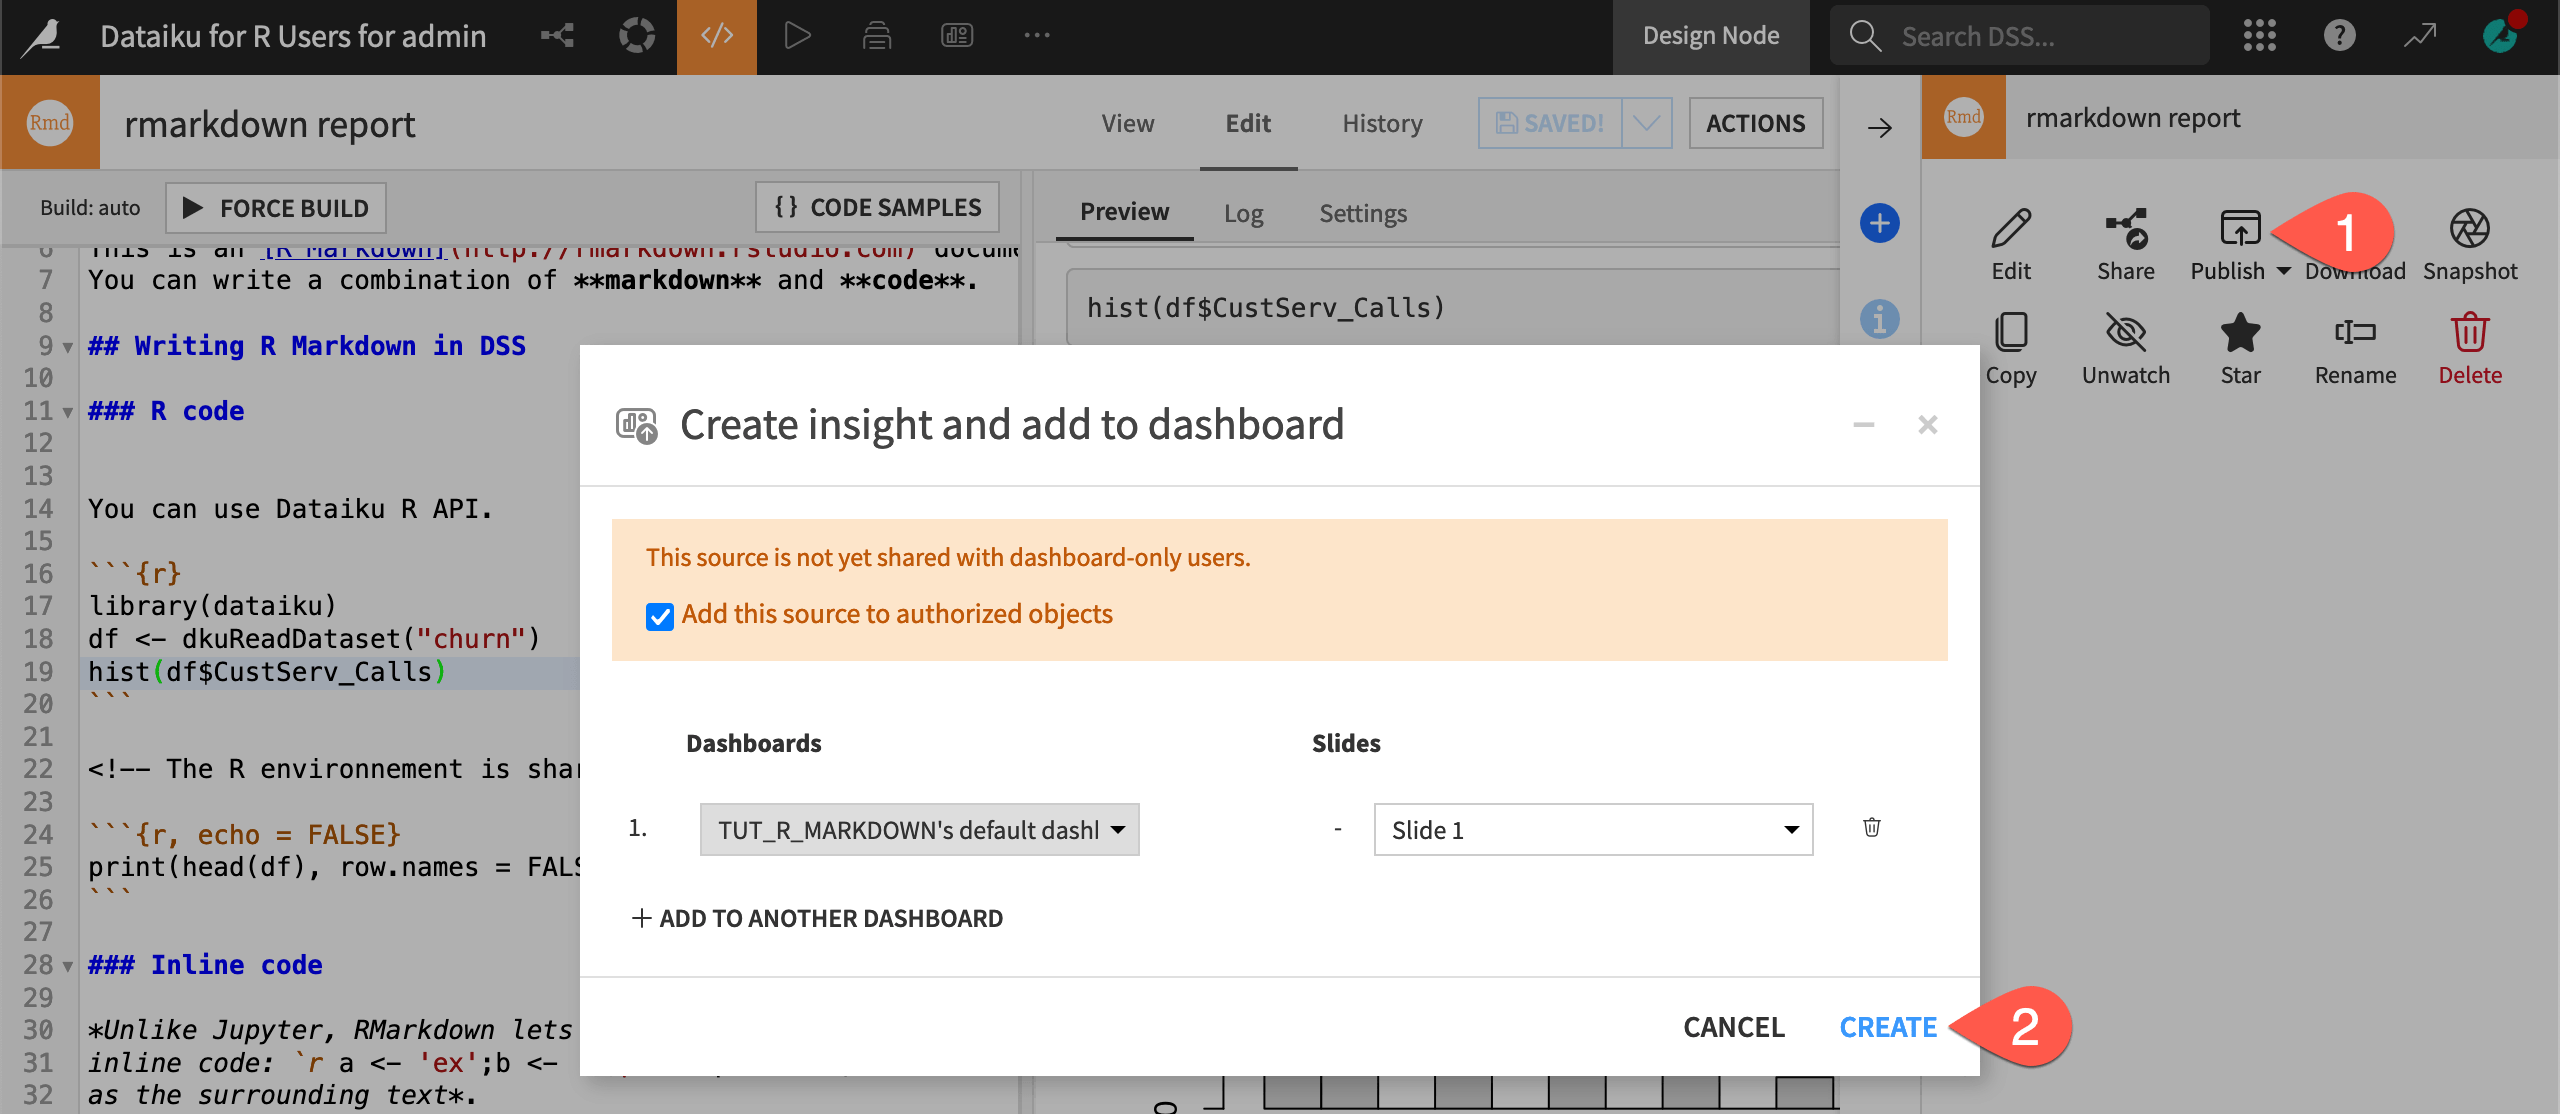
Task: Open the circular Lab/Visual analyses icon
Action: pos(636,36)
